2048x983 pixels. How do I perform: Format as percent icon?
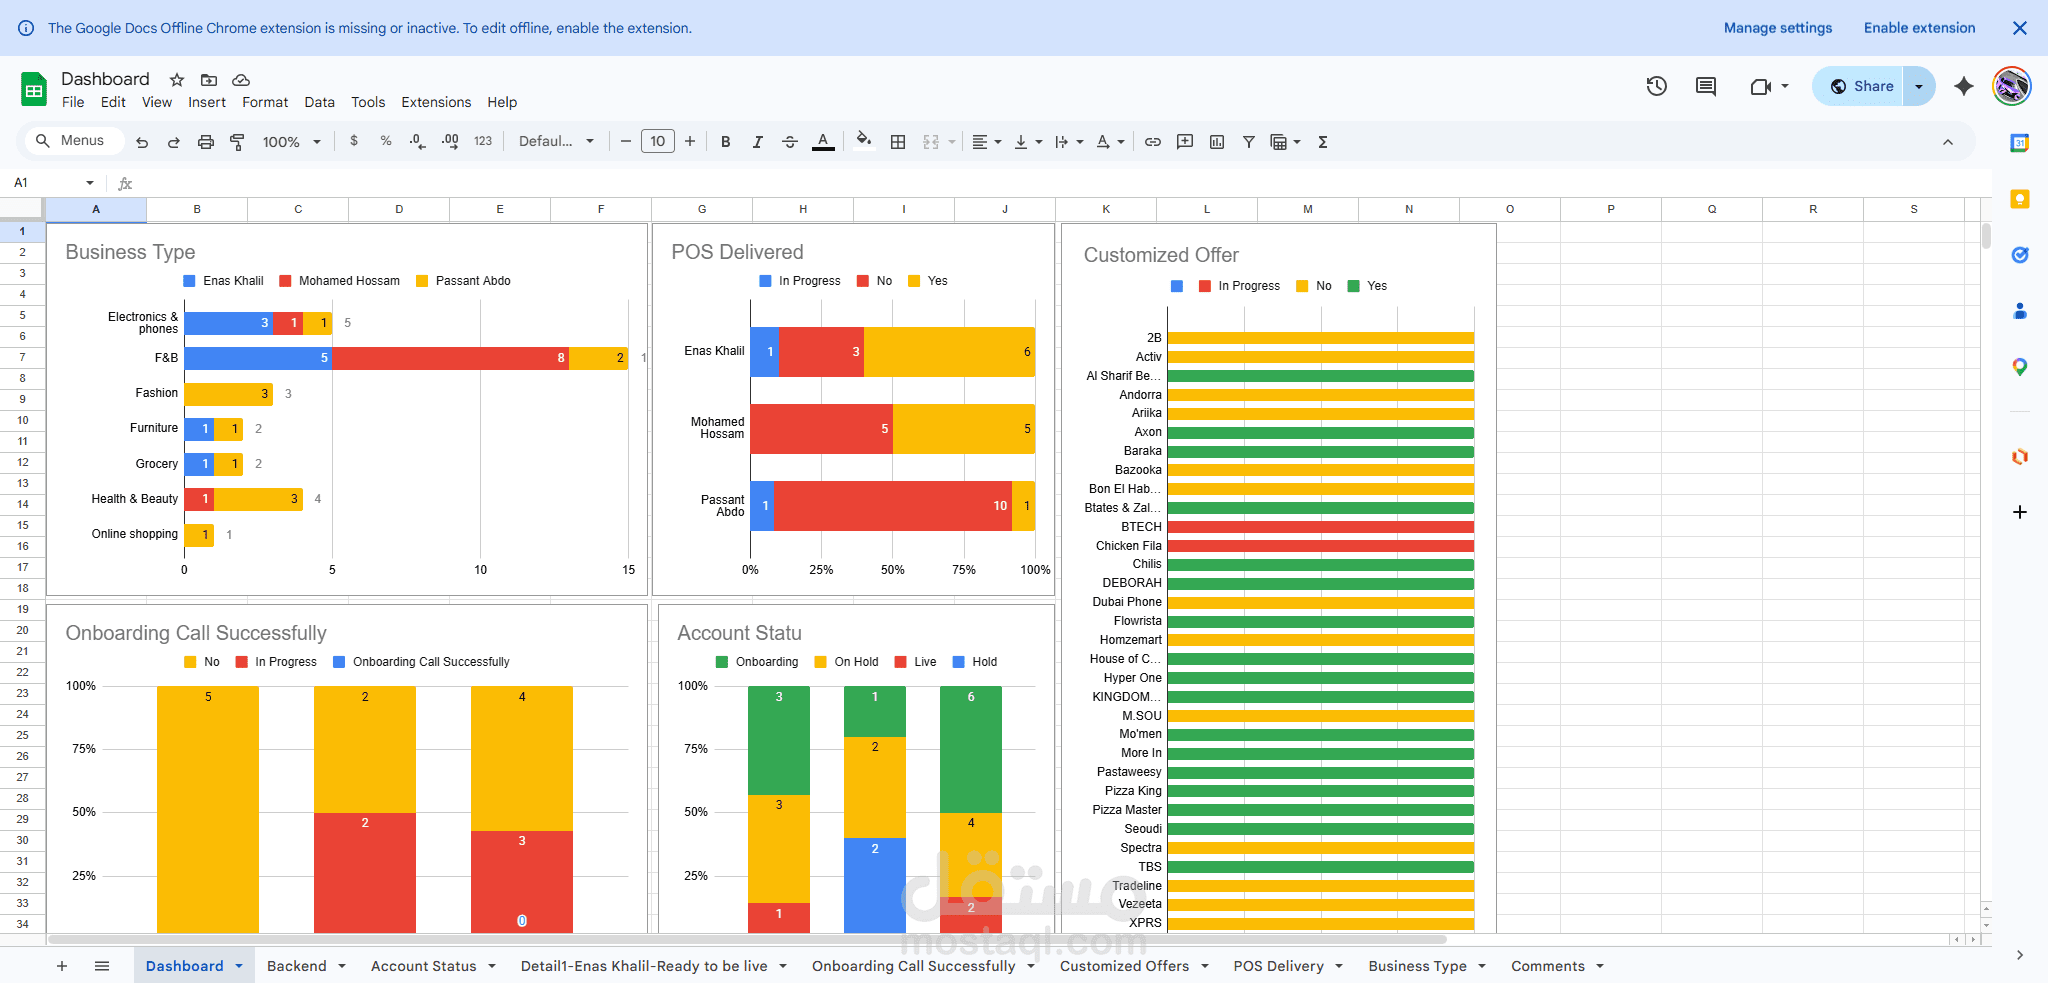(386, 141)
